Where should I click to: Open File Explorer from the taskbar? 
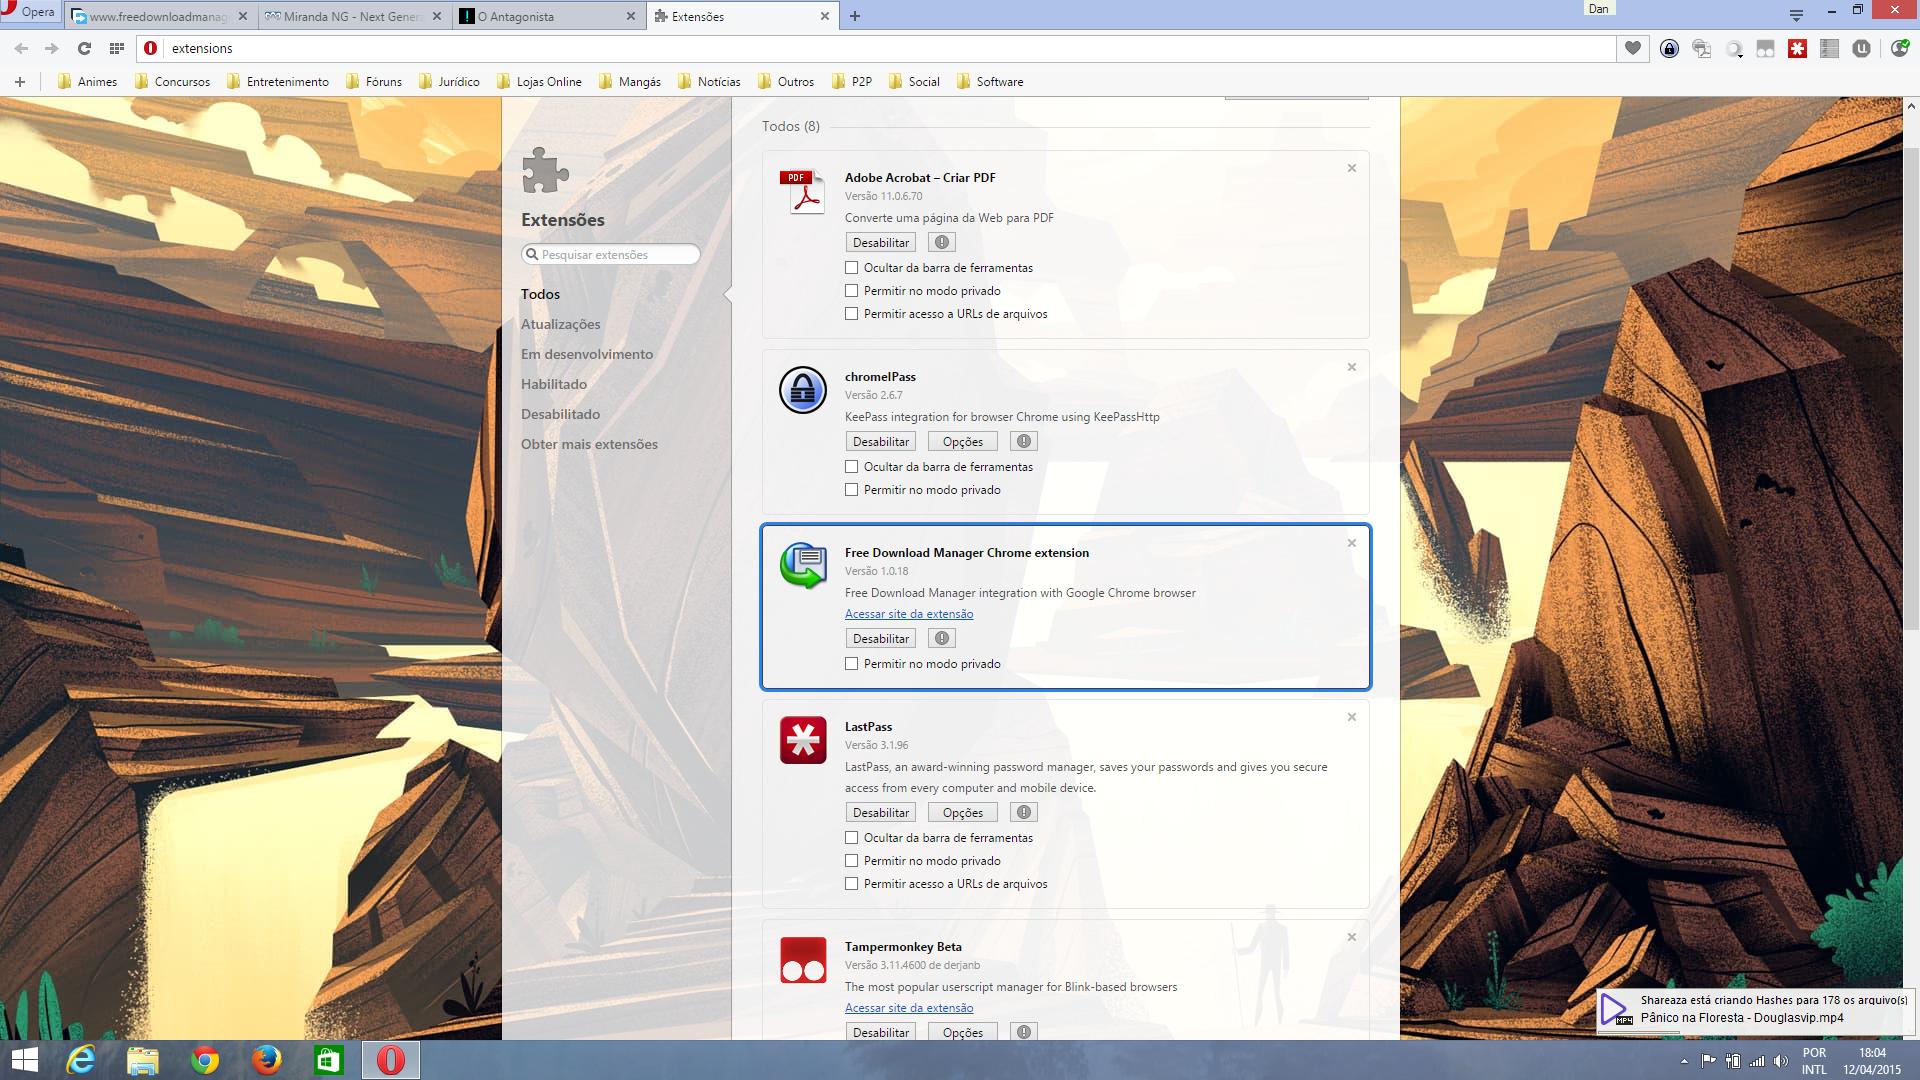point(143,1060)
